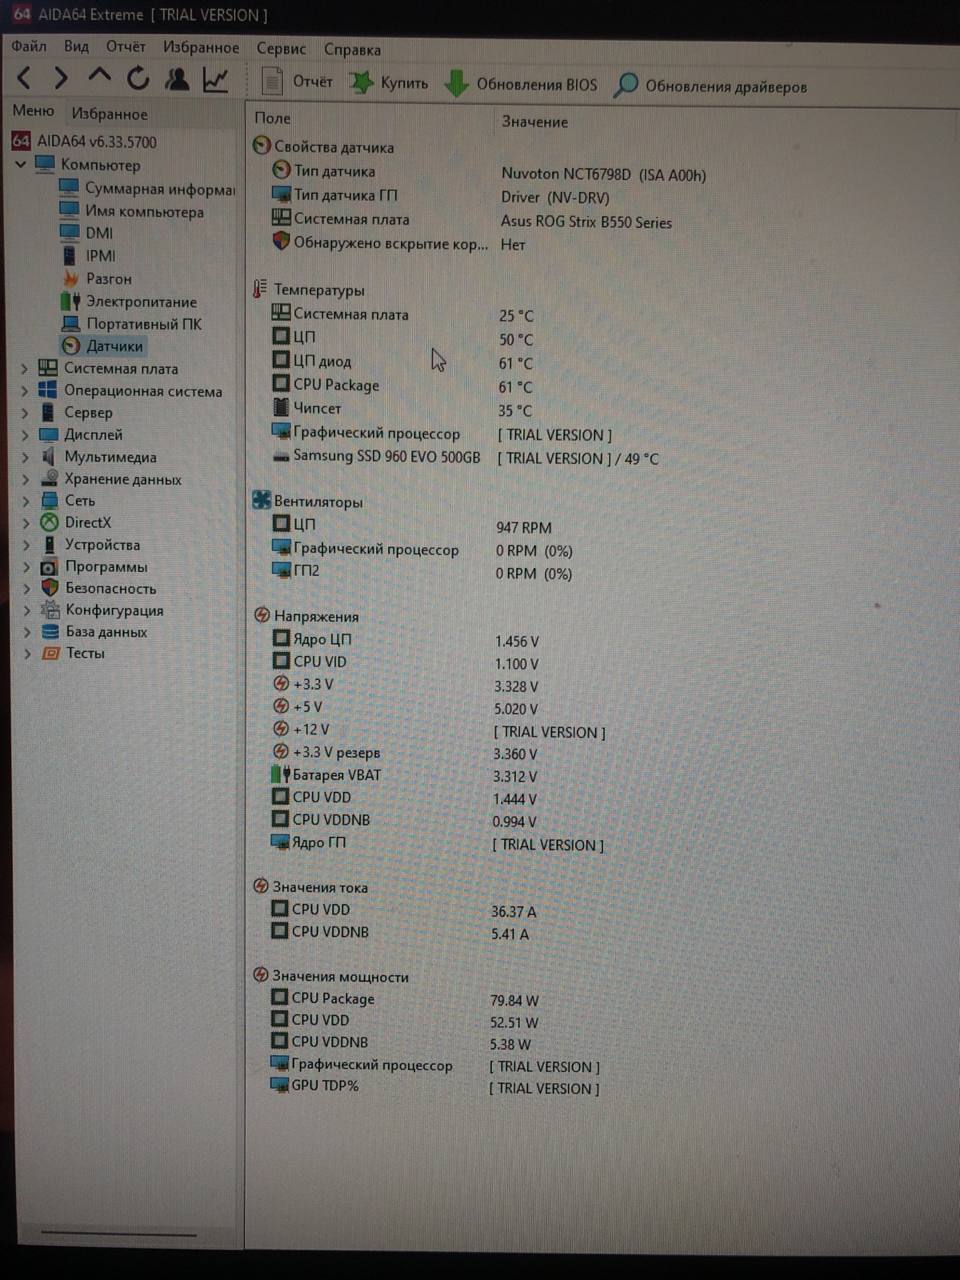Image resolution: width=960 pixels, height=1280 pixels.
Task: Click Температуры section thermometer icon
Action: 260,289
